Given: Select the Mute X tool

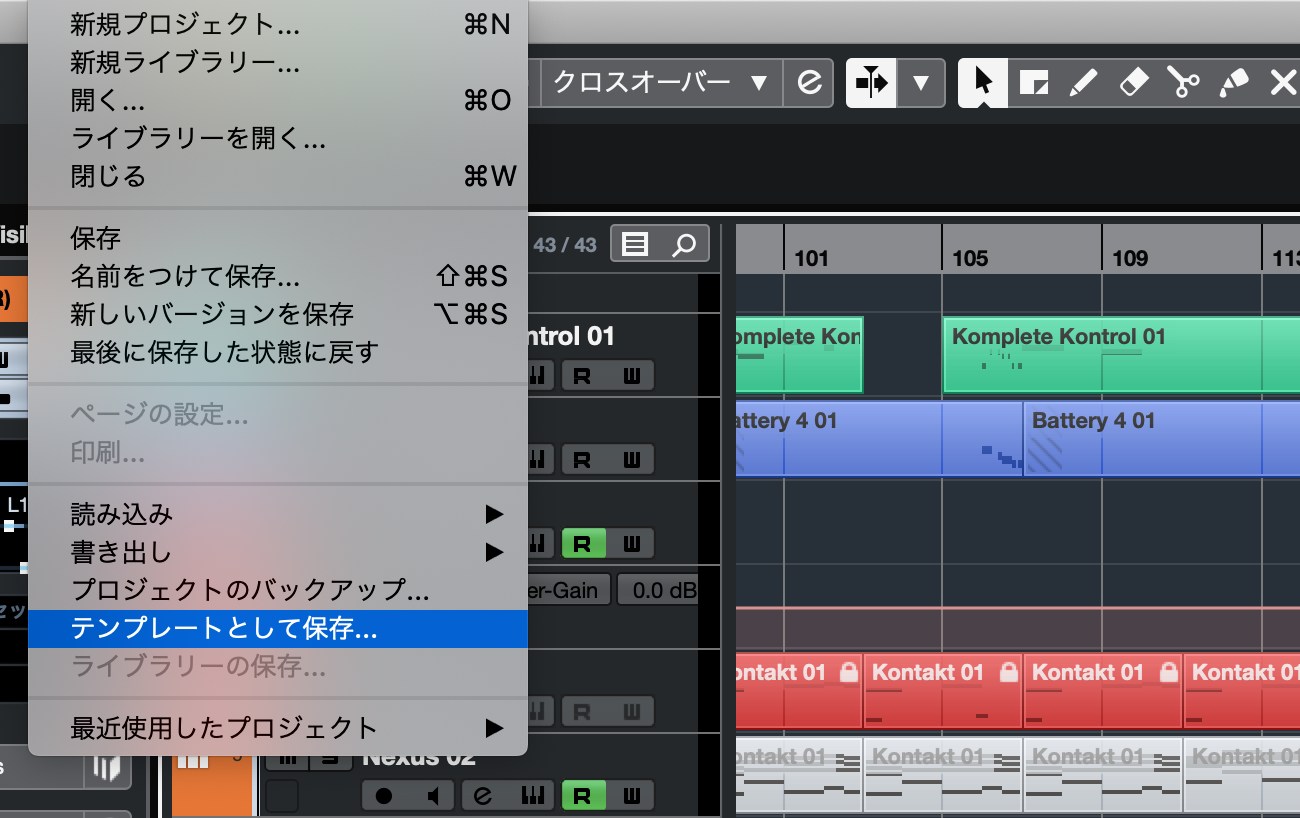Looking at the screenshot, I should 1281,82.
